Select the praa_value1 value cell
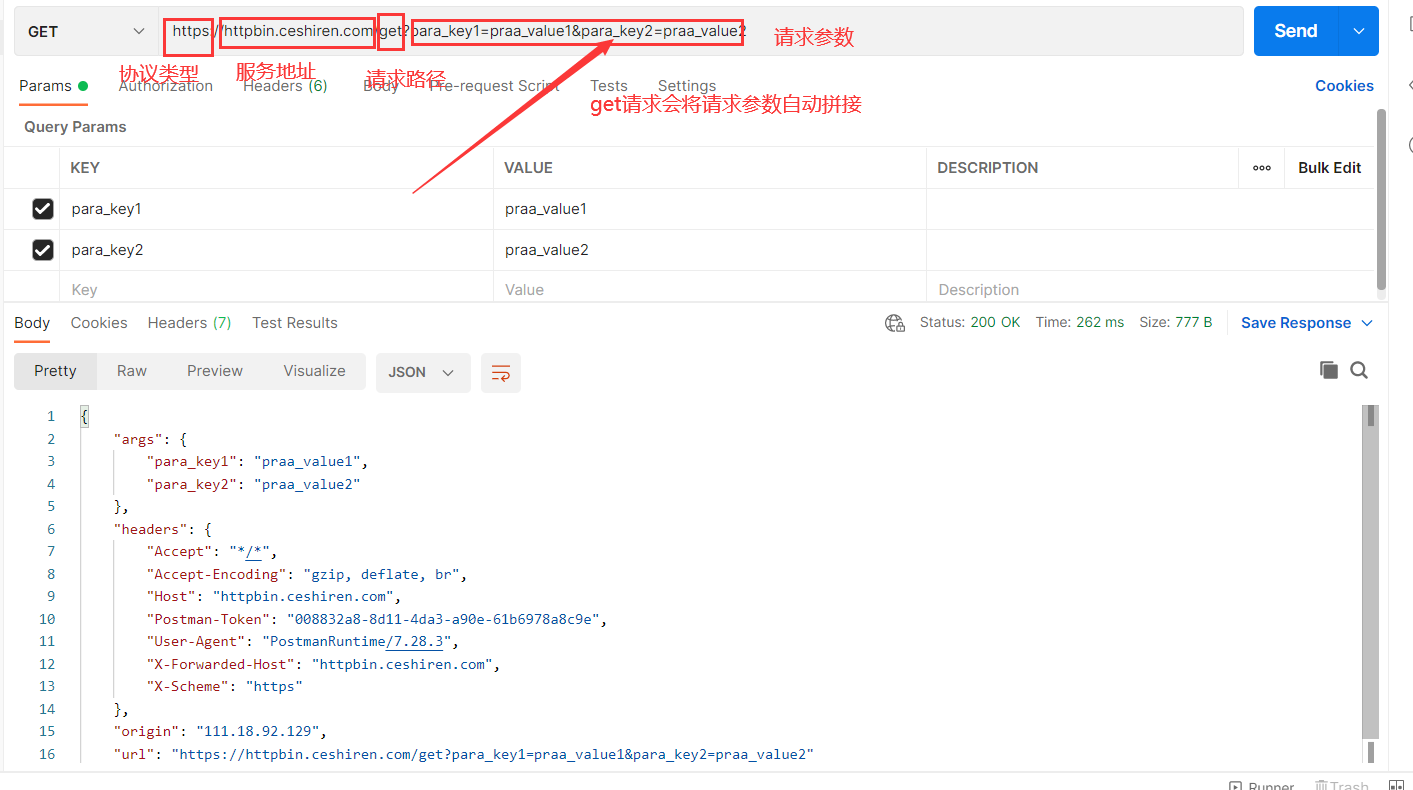 (x=710, y=209)
